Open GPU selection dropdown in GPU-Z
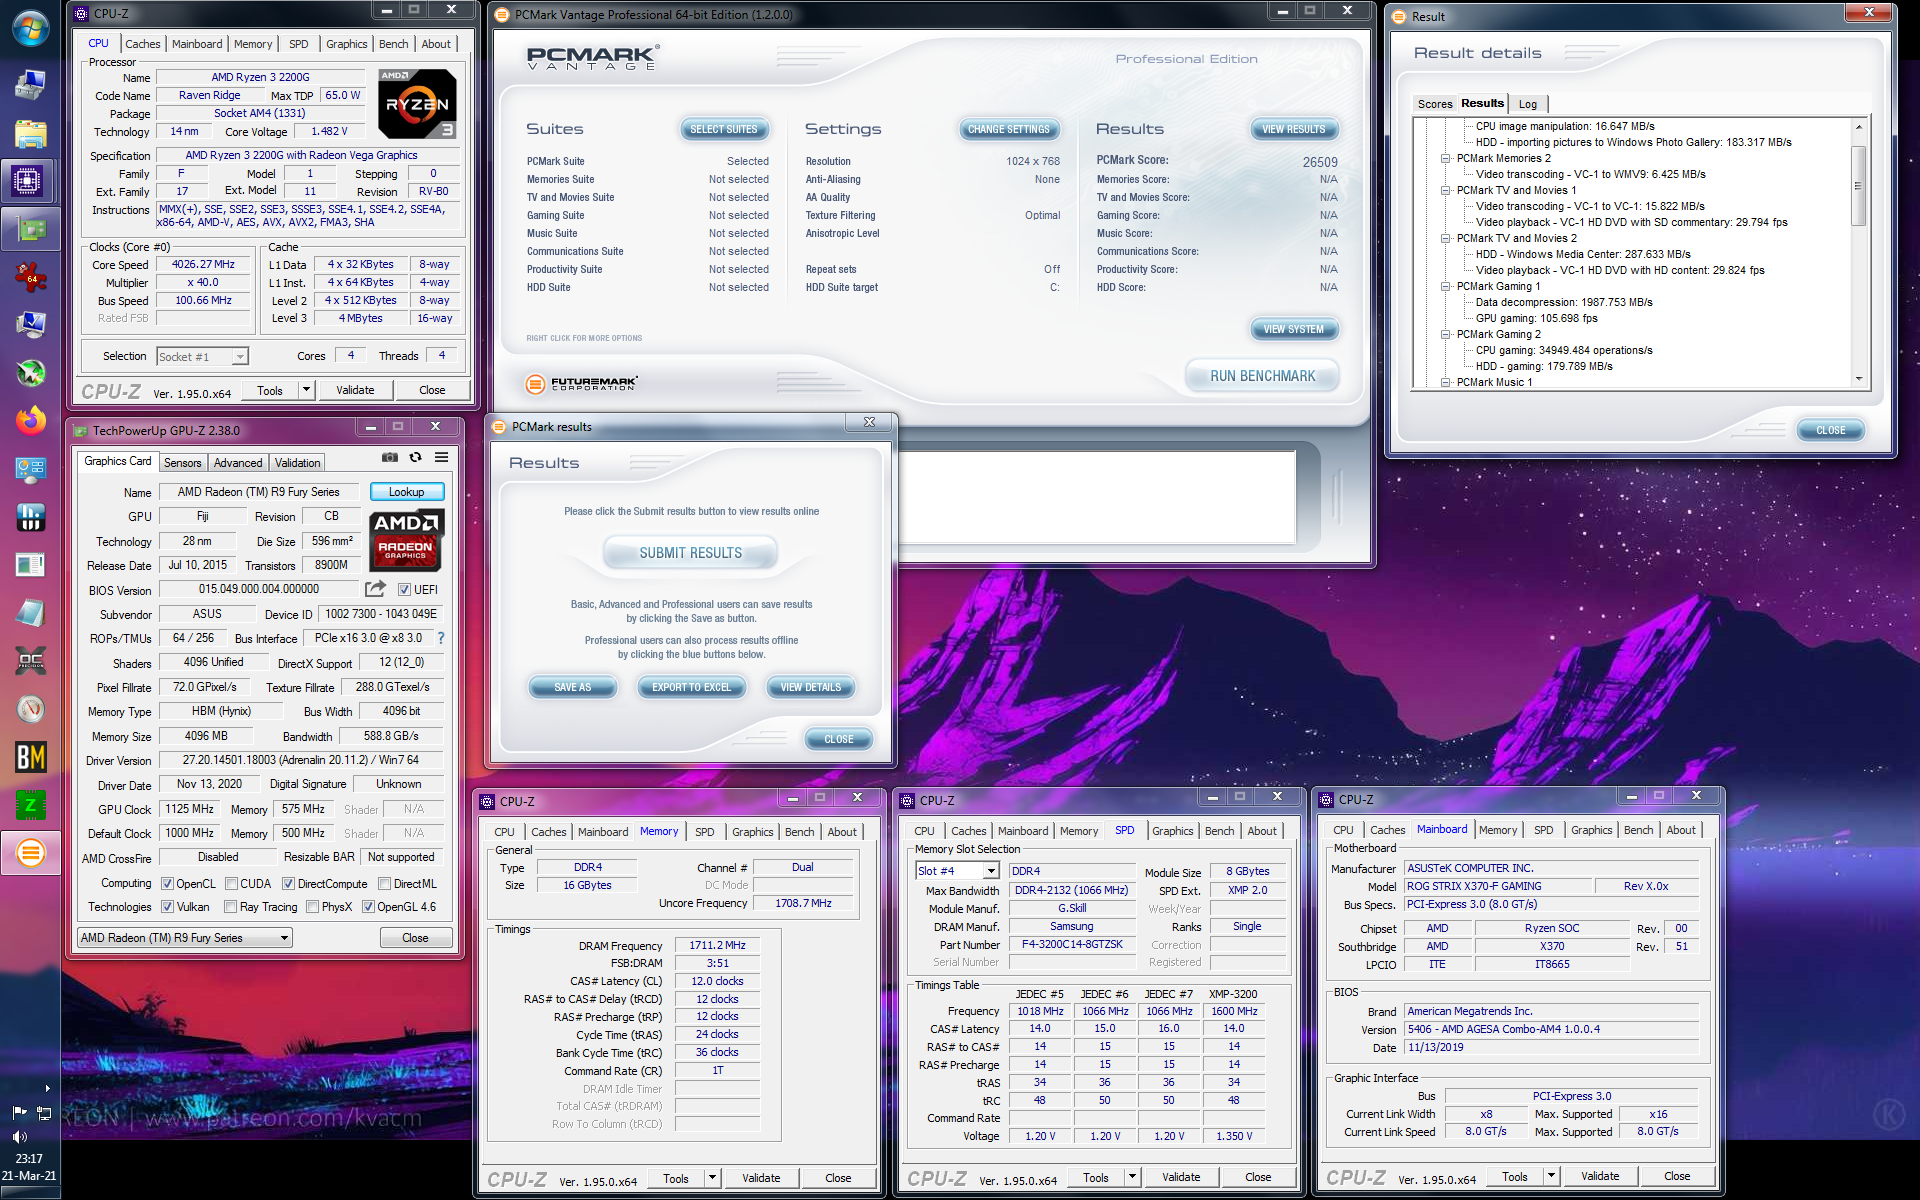Image resolution: width=1920 pixels, height=1200 pixels. tap(284, 938)
